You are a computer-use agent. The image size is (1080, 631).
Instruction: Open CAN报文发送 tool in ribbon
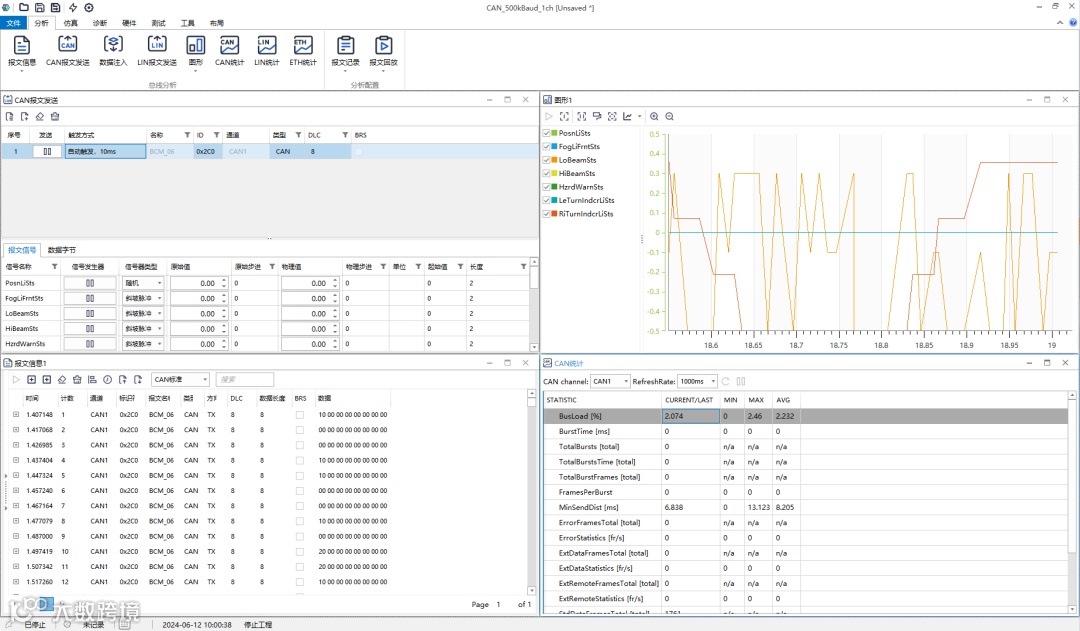[68, 46]
